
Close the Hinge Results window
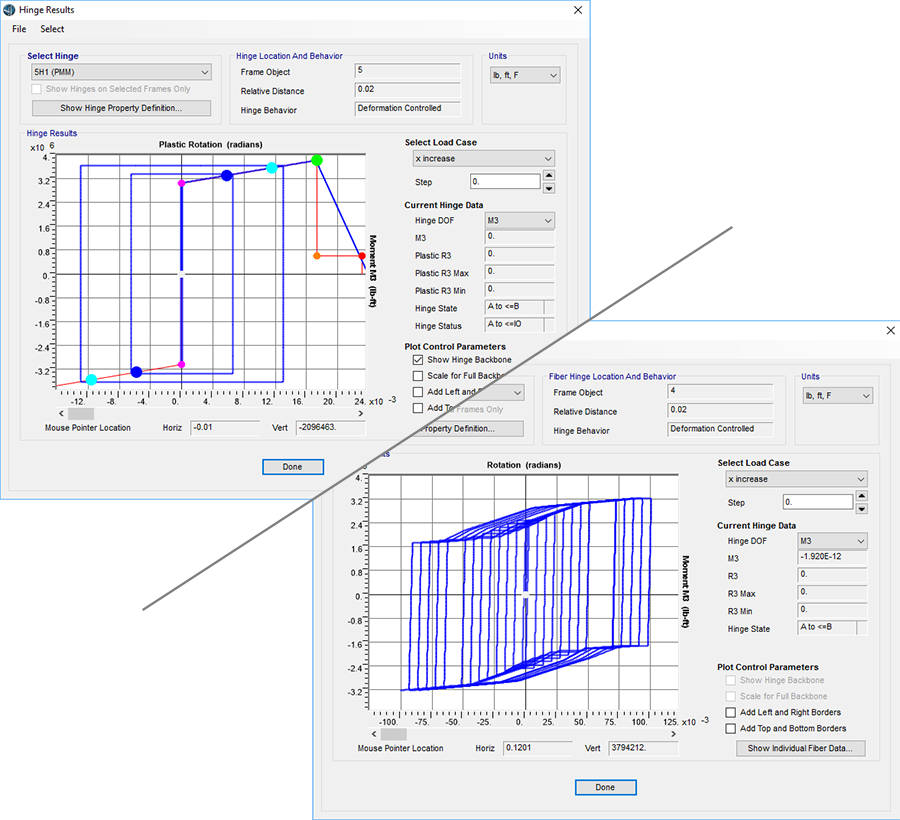[578, 10]
